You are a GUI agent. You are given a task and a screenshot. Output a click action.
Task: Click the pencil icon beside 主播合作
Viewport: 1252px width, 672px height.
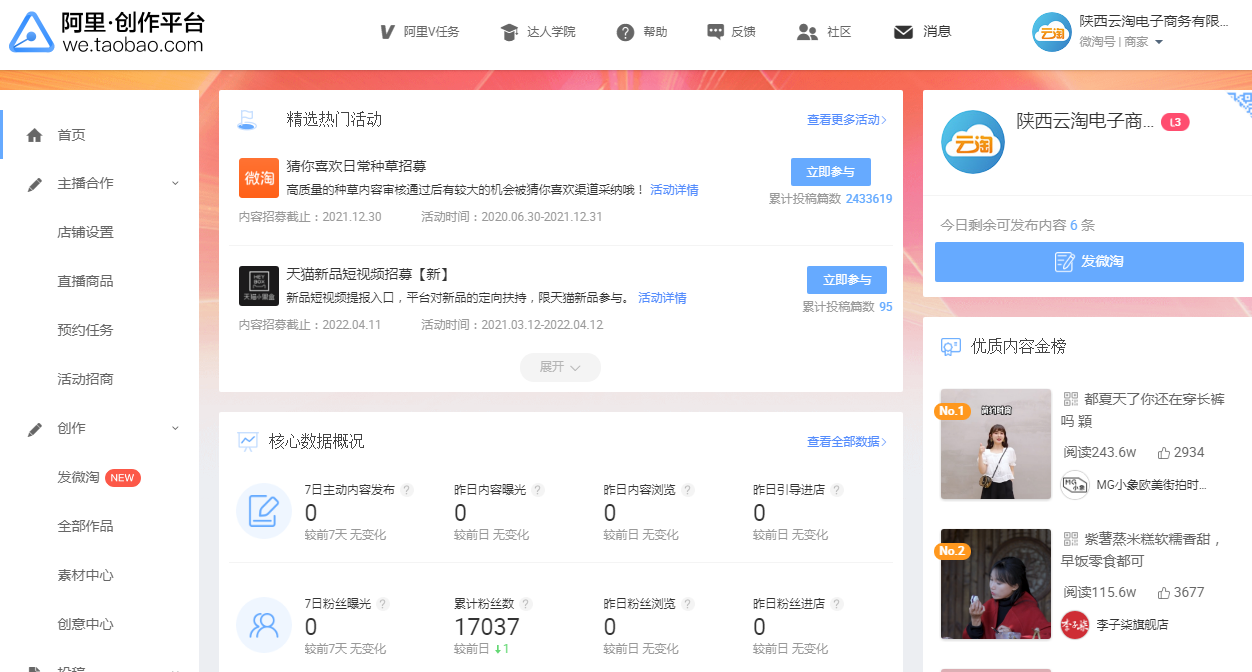point(35,184)
